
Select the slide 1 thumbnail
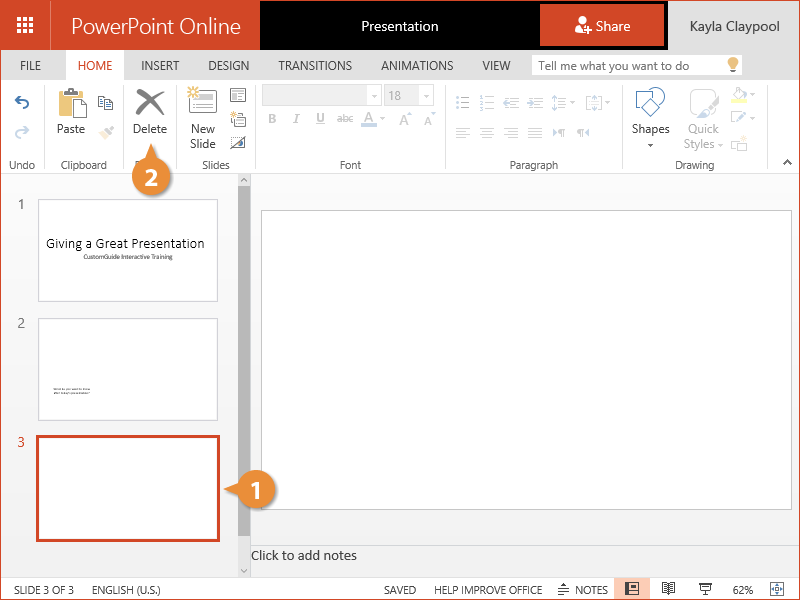click(127, 250)
